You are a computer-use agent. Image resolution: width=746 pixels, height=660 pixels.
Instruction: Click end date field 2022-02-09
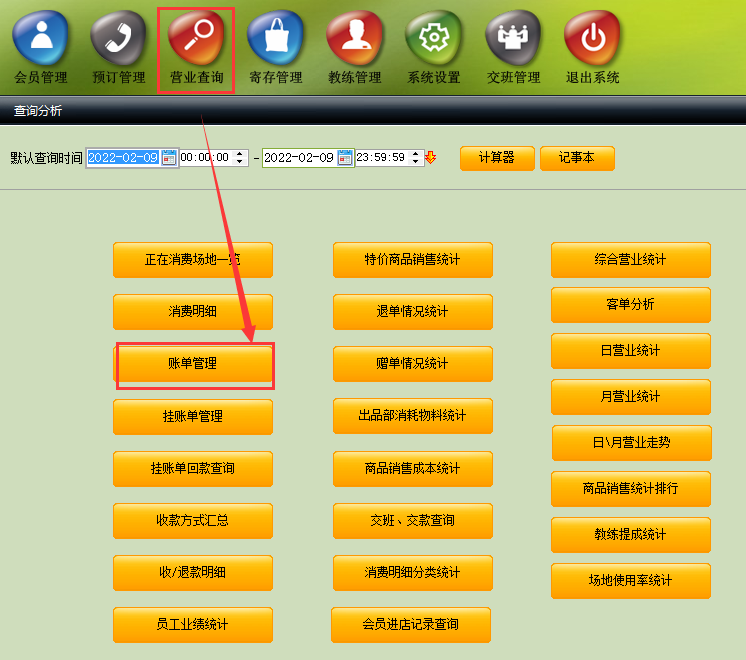tap(299, 158)
